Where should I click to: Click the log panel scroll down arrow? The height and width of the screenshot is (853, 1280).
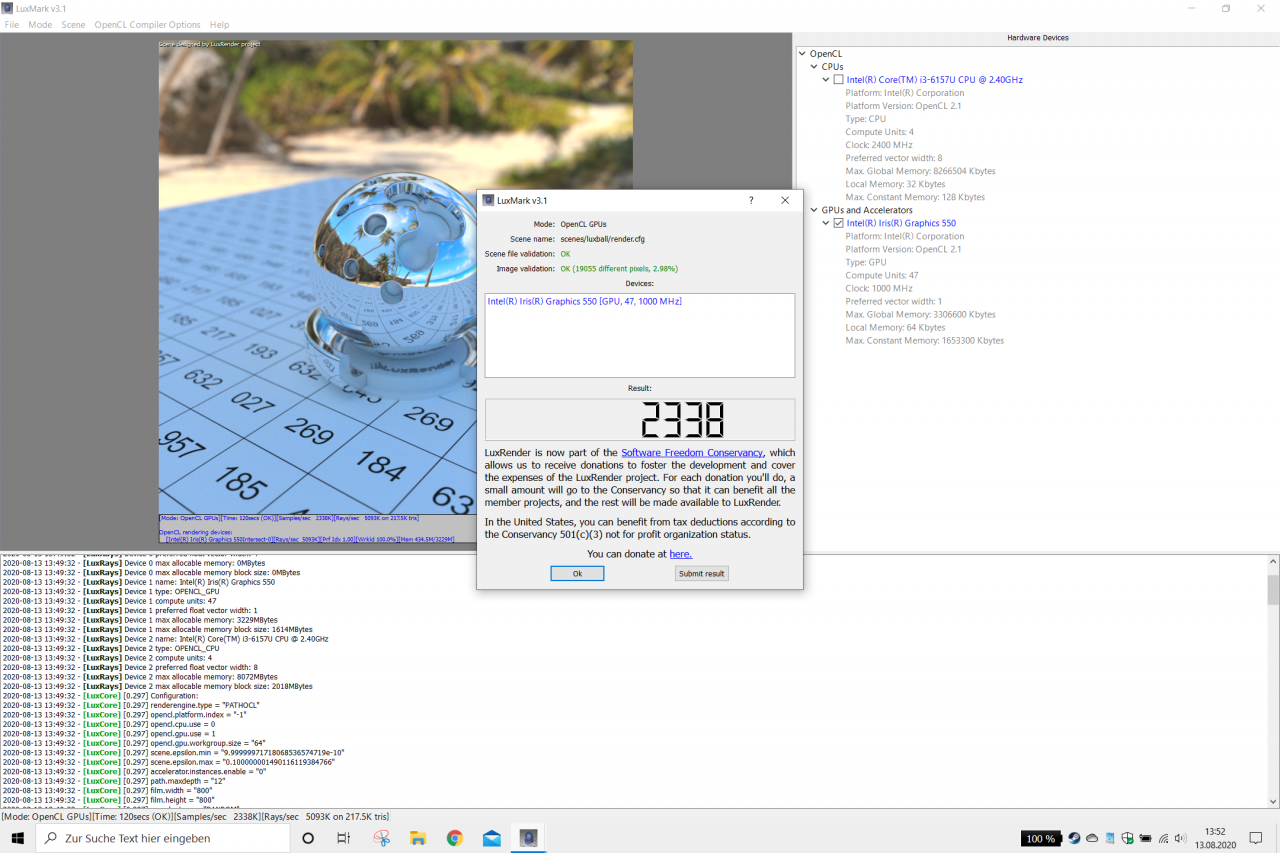(1273, 801)
